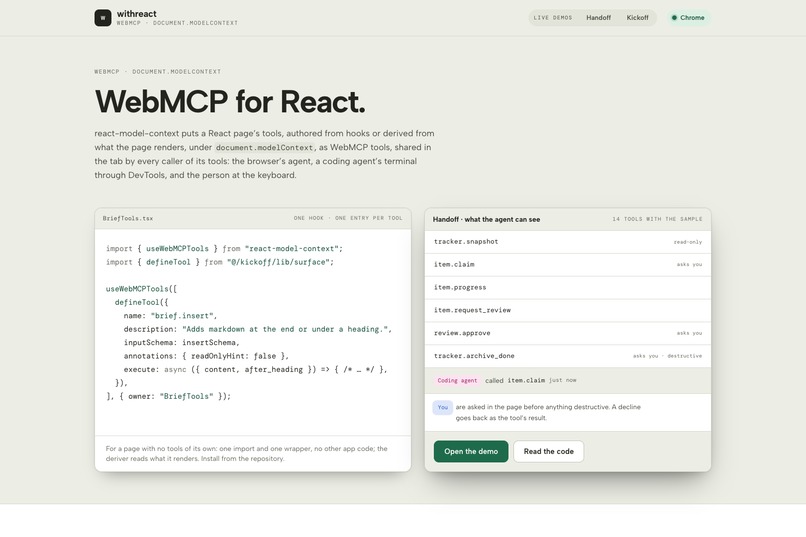Click the asks you · destructive label
Image resolution: width=806 pixels, height=537 pixels.
667,356
